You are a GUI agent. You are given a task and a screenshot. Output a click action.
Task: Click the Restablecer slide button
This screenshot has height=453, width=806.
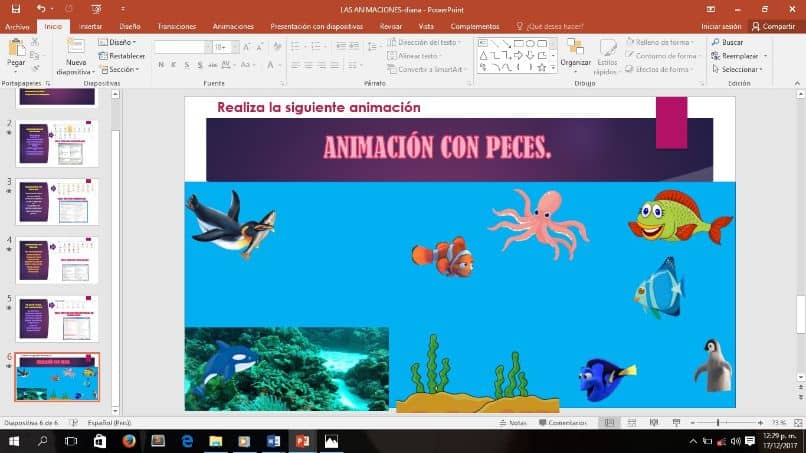coord(122,56)
